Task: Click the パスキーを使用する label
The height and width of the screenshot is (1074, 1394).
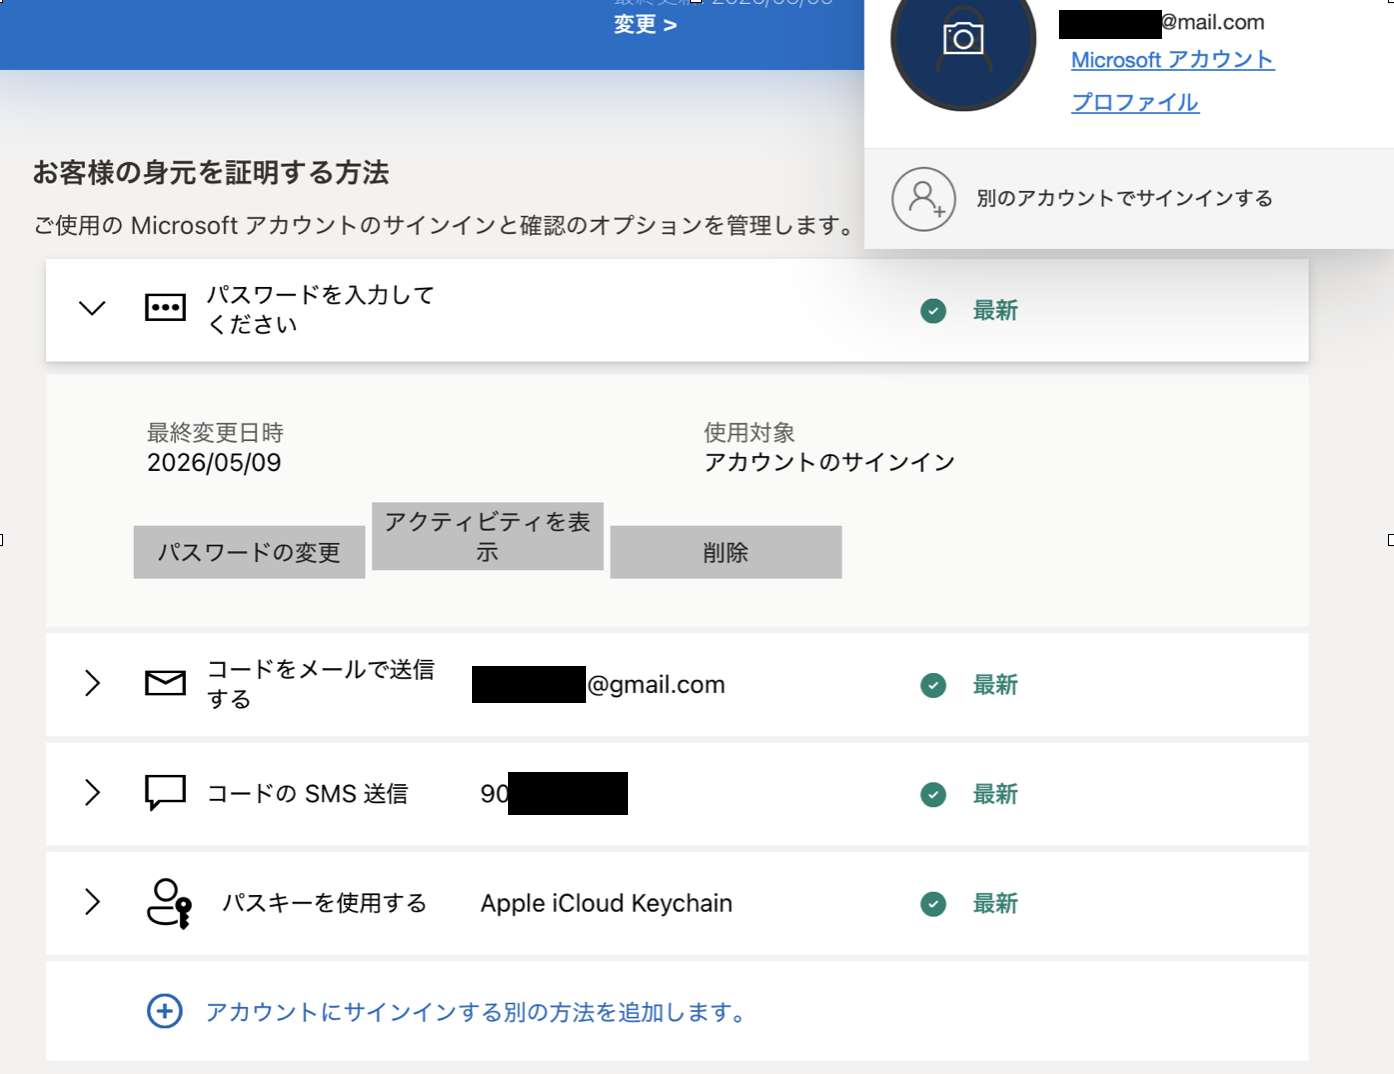Action: tap(324, 903)
